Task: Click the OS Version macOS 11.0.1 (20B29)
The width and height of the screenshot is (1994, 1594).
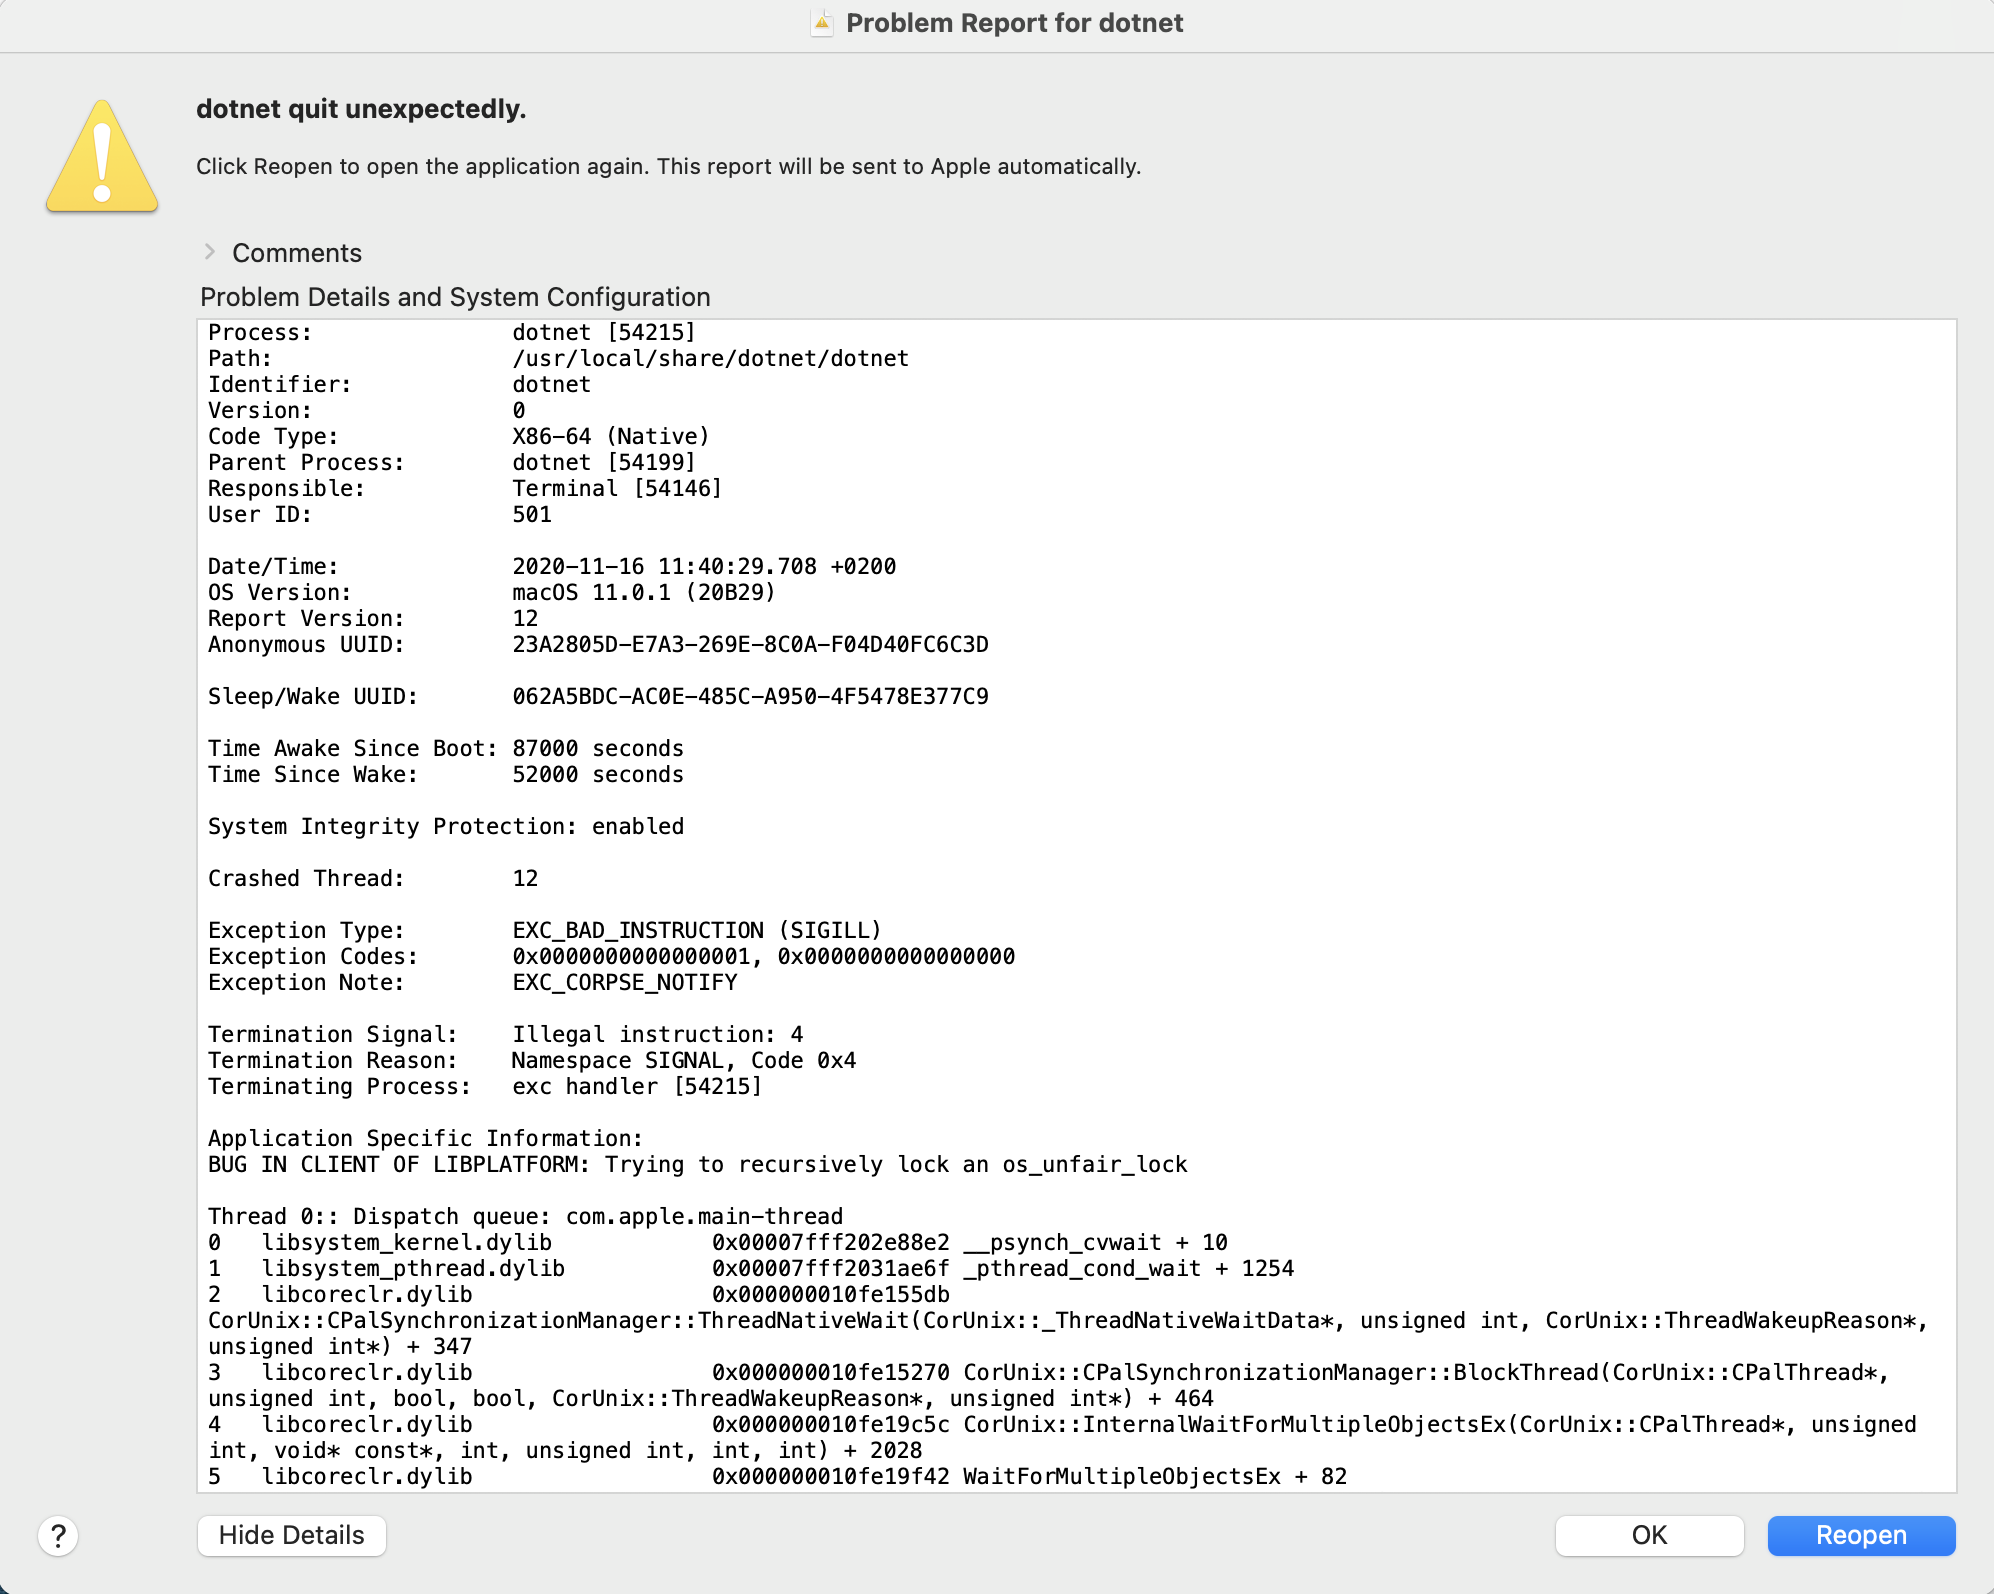Action: [x=643, y=592]
